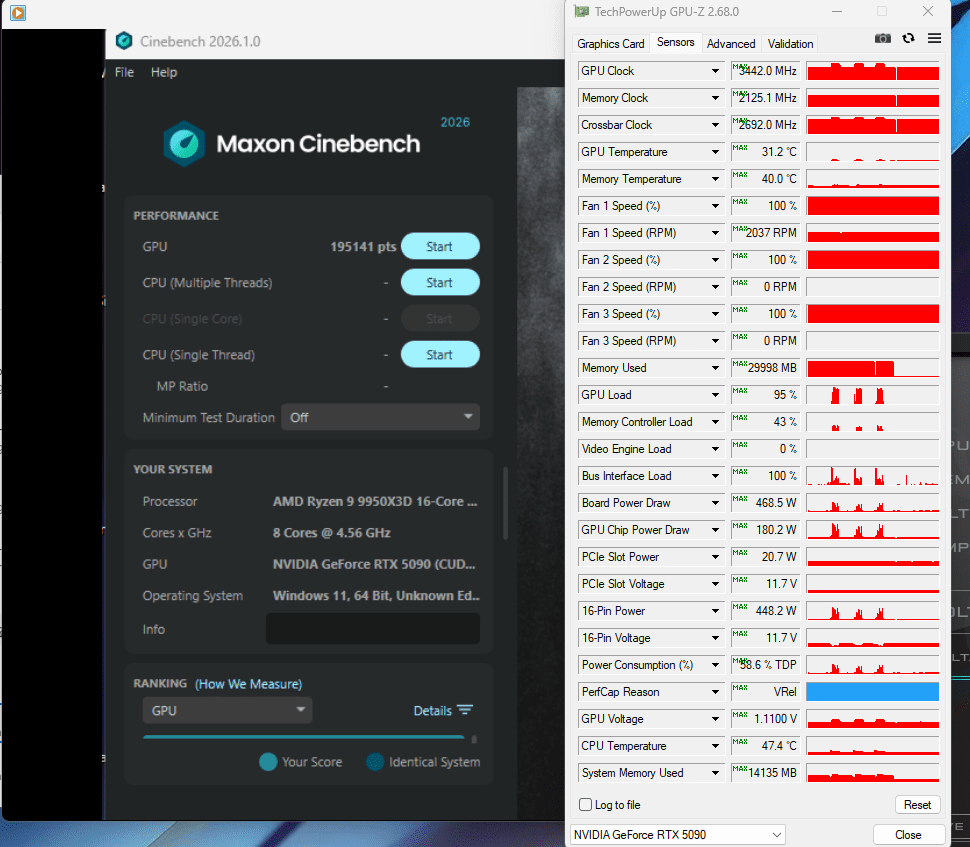Click the PerfCap Reason blue graph bar
This screenshot has width=970, height=847.
click(x=872, y=692)
